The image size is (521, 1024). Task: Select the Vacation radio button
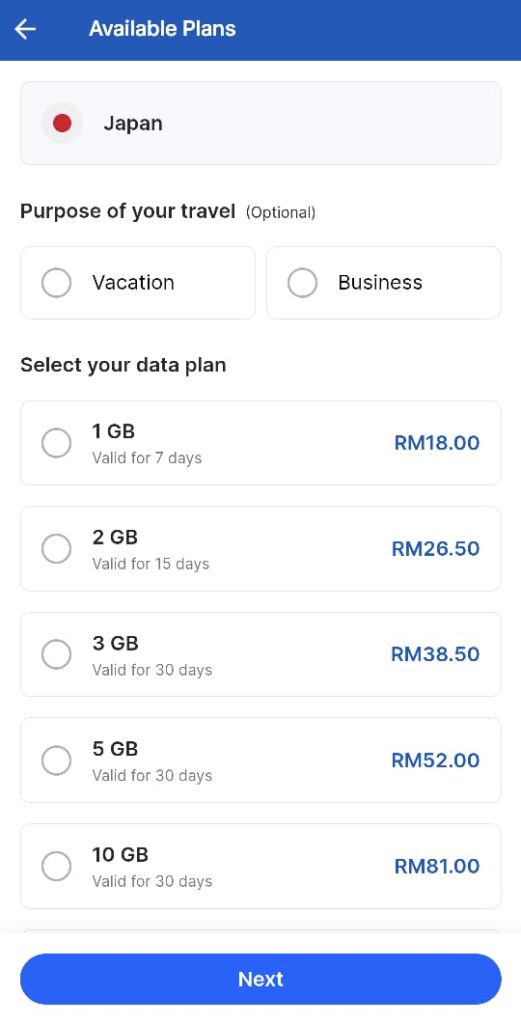click(56, 283)
